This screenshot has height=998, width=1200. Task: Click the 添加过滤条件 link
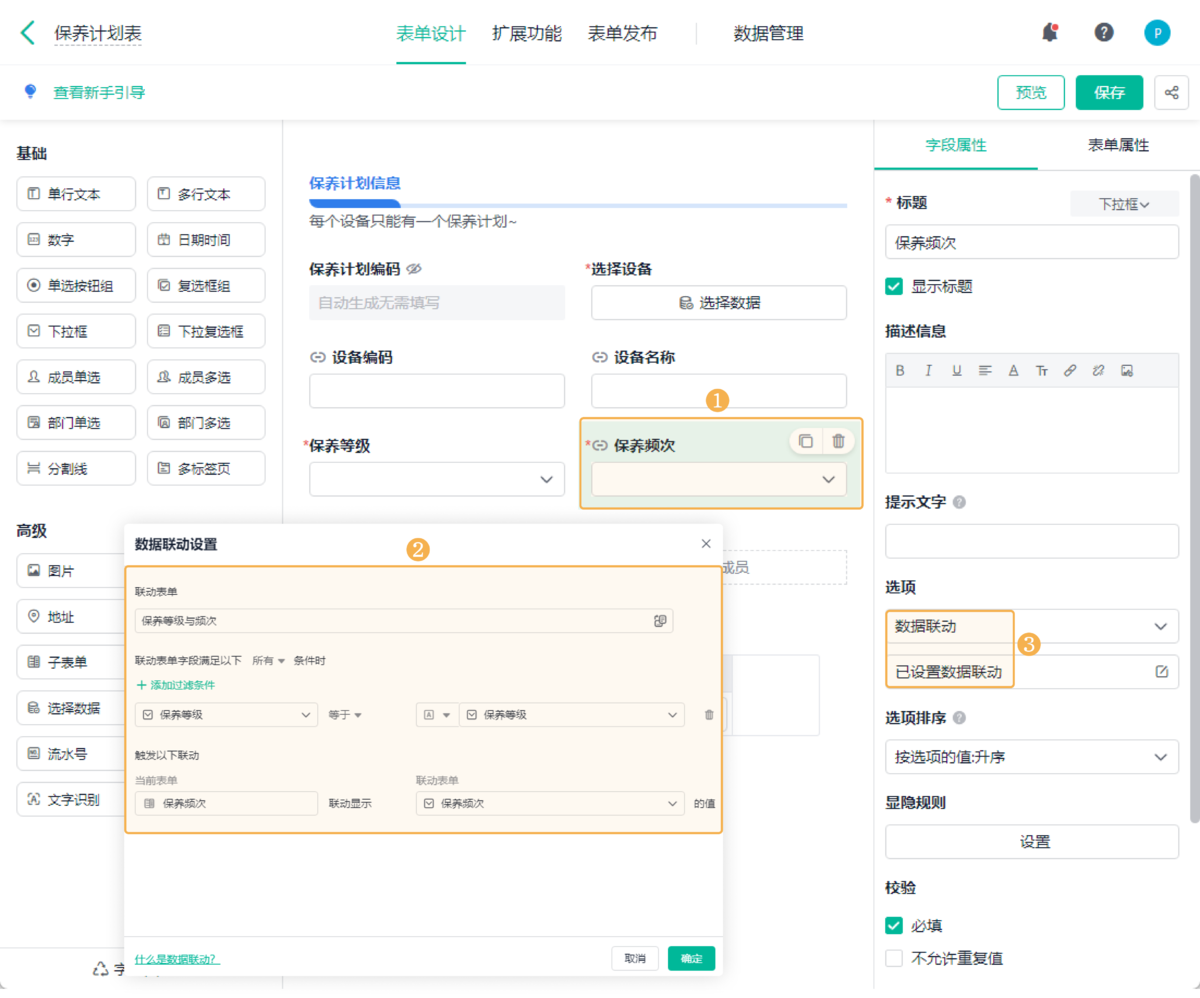(x=175, y=685)
